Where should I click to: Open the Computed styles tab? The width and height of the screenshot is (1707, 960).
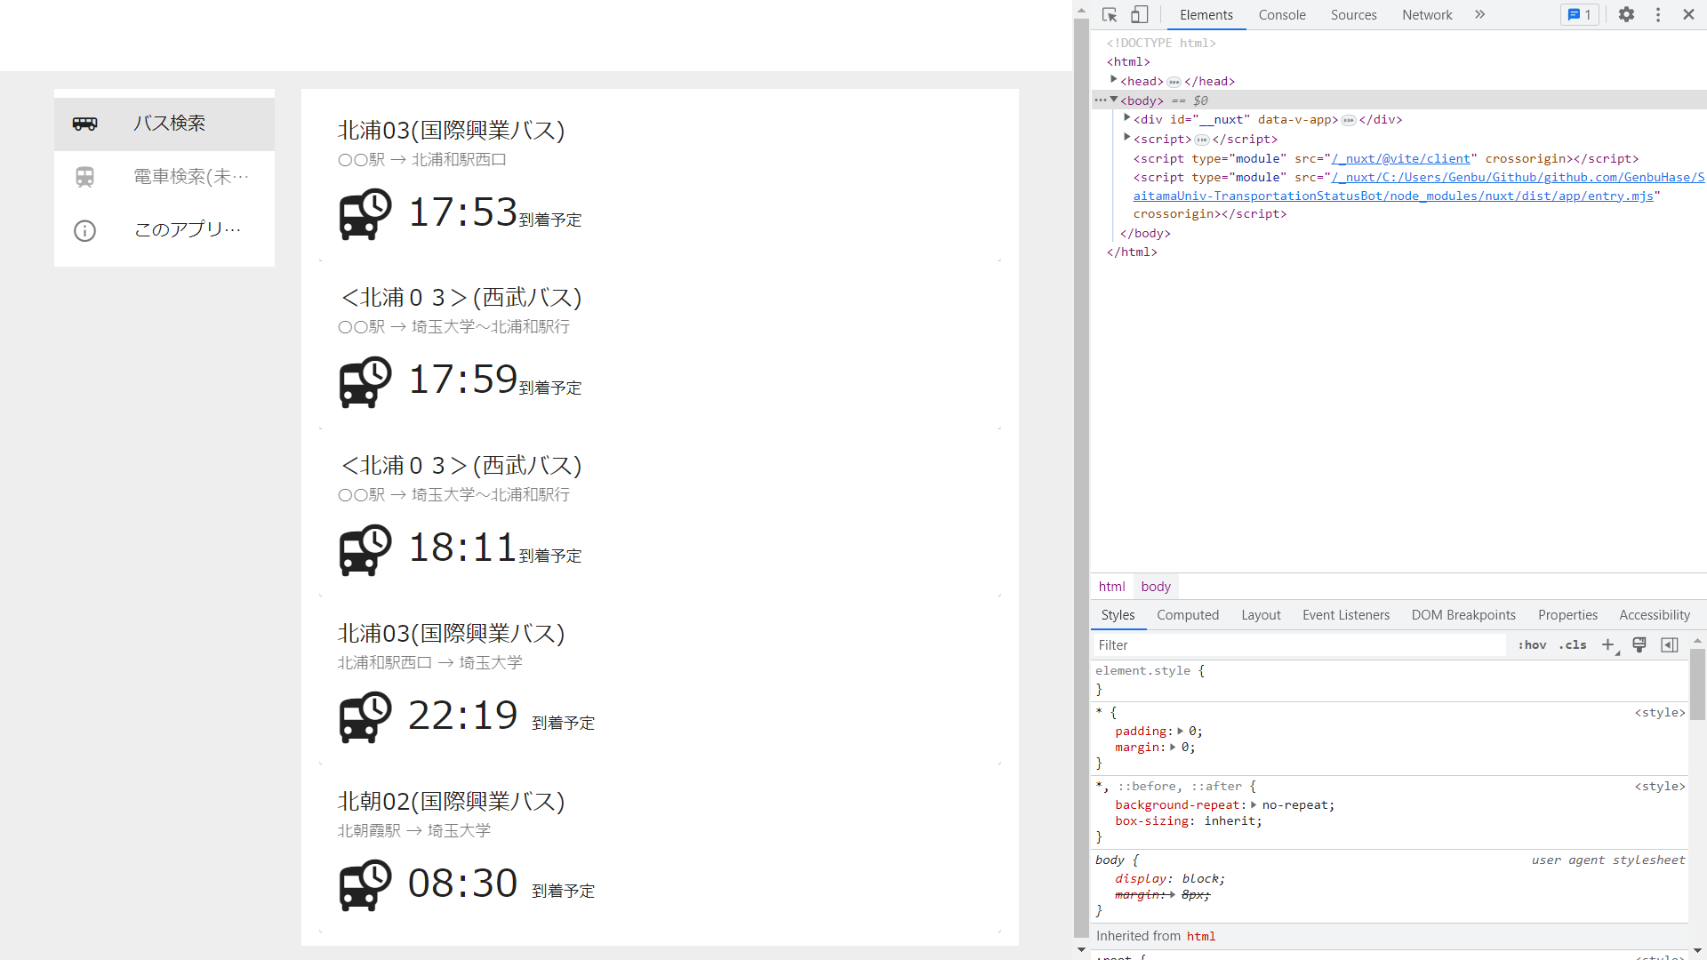click(x=1187, y=615)
